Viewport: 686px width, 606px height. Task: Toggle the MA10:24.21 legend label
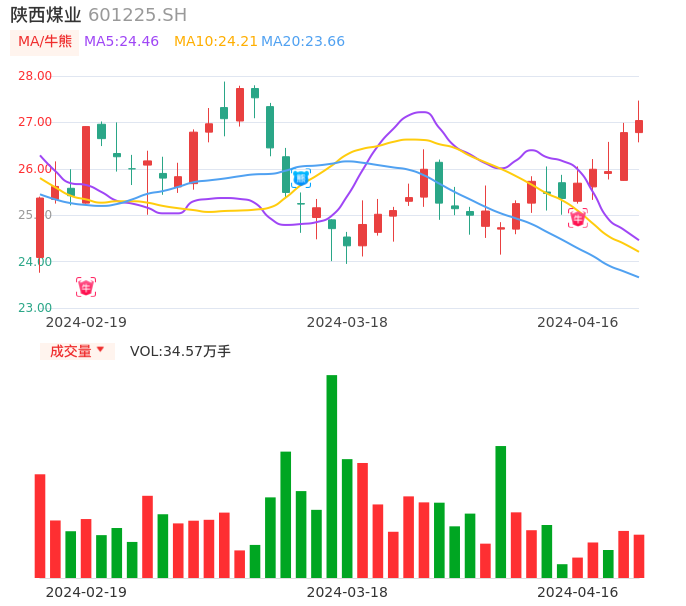pos(216,41)
